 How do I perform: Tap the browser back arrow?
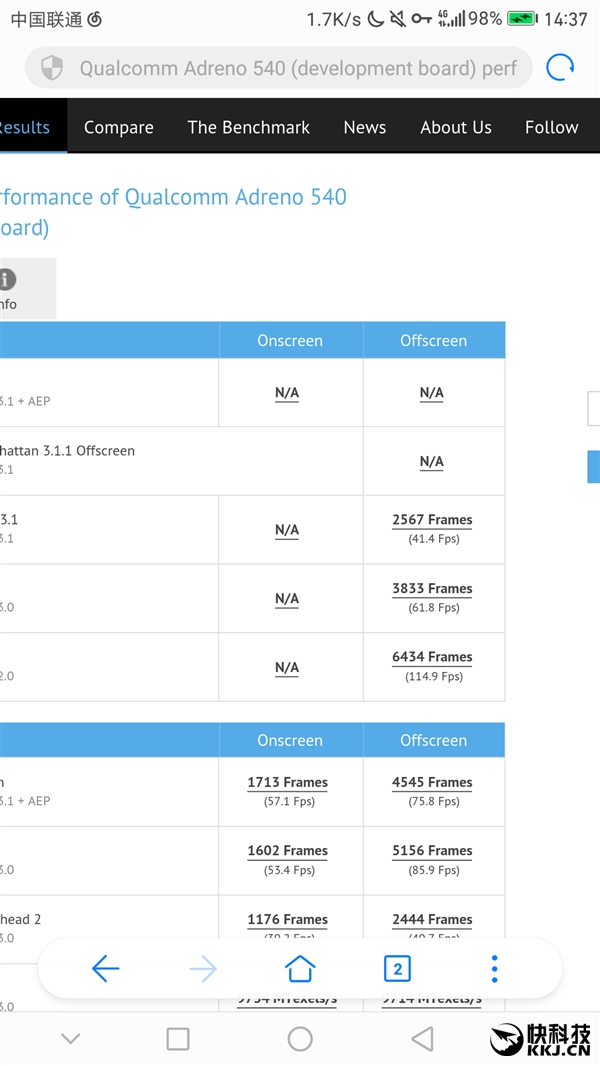click(x=105, y=968)
